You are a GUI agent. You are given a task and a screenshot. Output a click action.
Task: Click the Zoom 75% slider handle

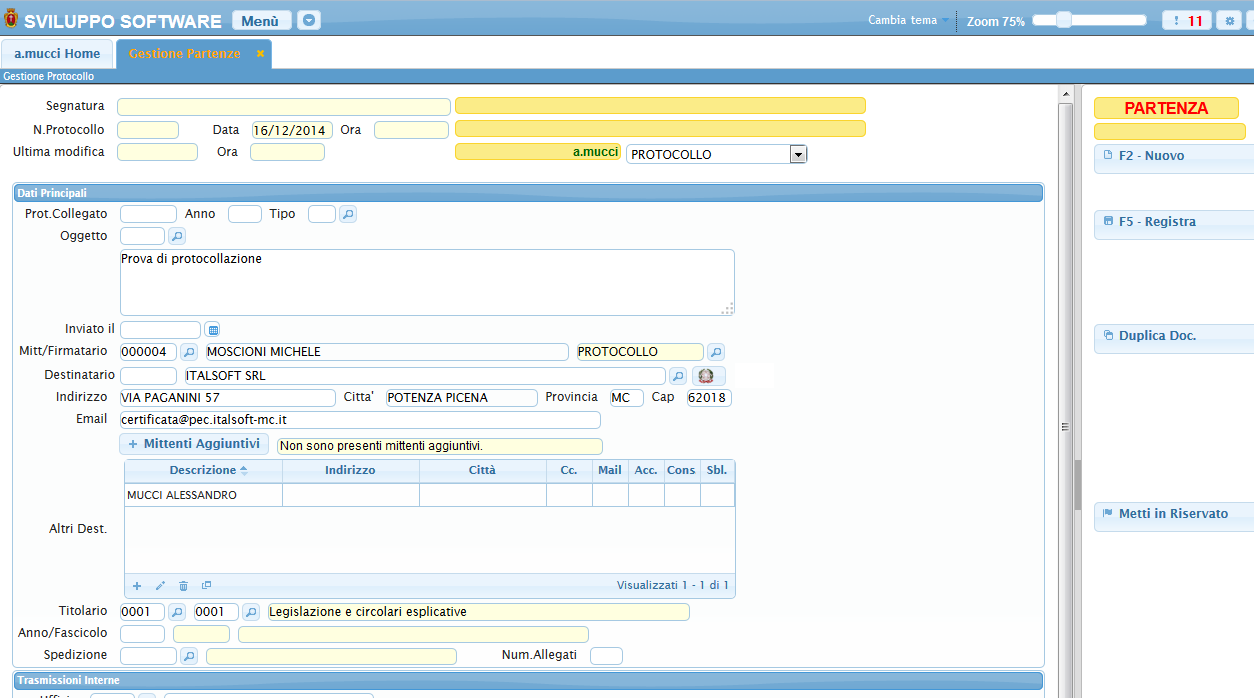click(x=1064, y=20)
